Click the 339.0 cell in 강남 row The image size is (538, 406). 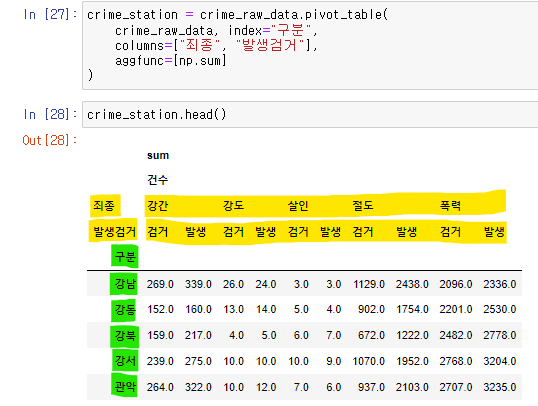(x=198, y=284)
